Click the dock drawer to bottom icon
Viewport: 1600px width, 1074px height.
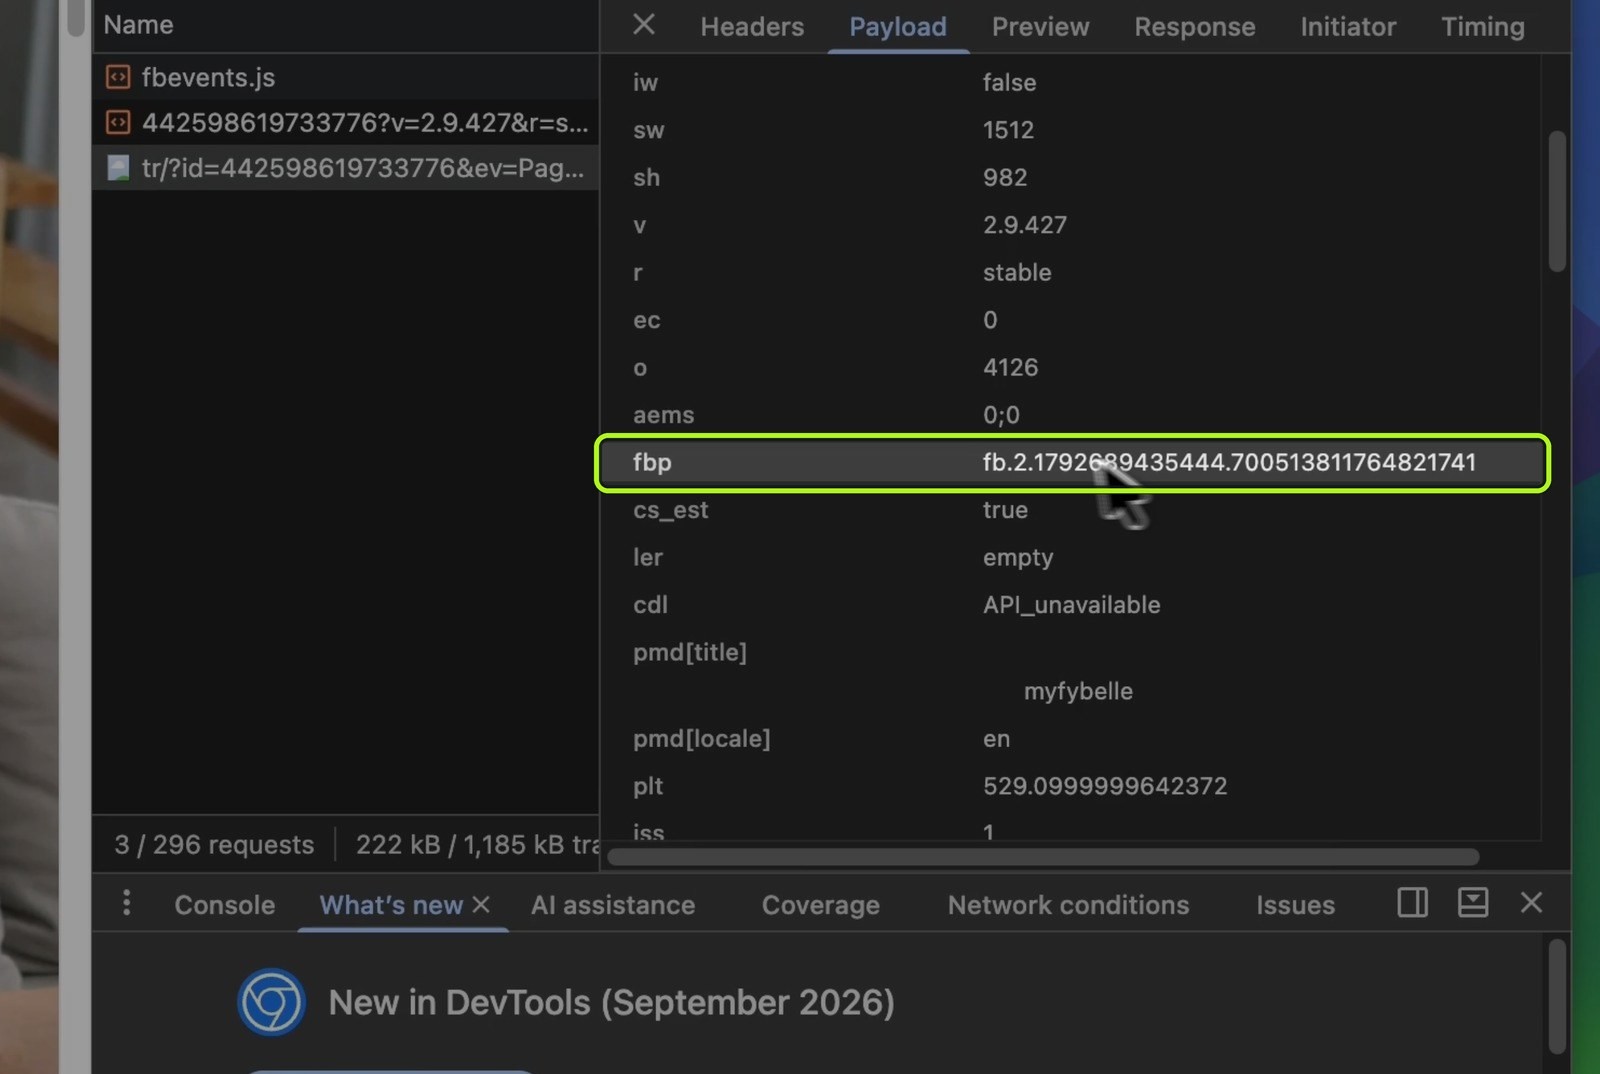pyautogui.click(x=1472, y=903)
